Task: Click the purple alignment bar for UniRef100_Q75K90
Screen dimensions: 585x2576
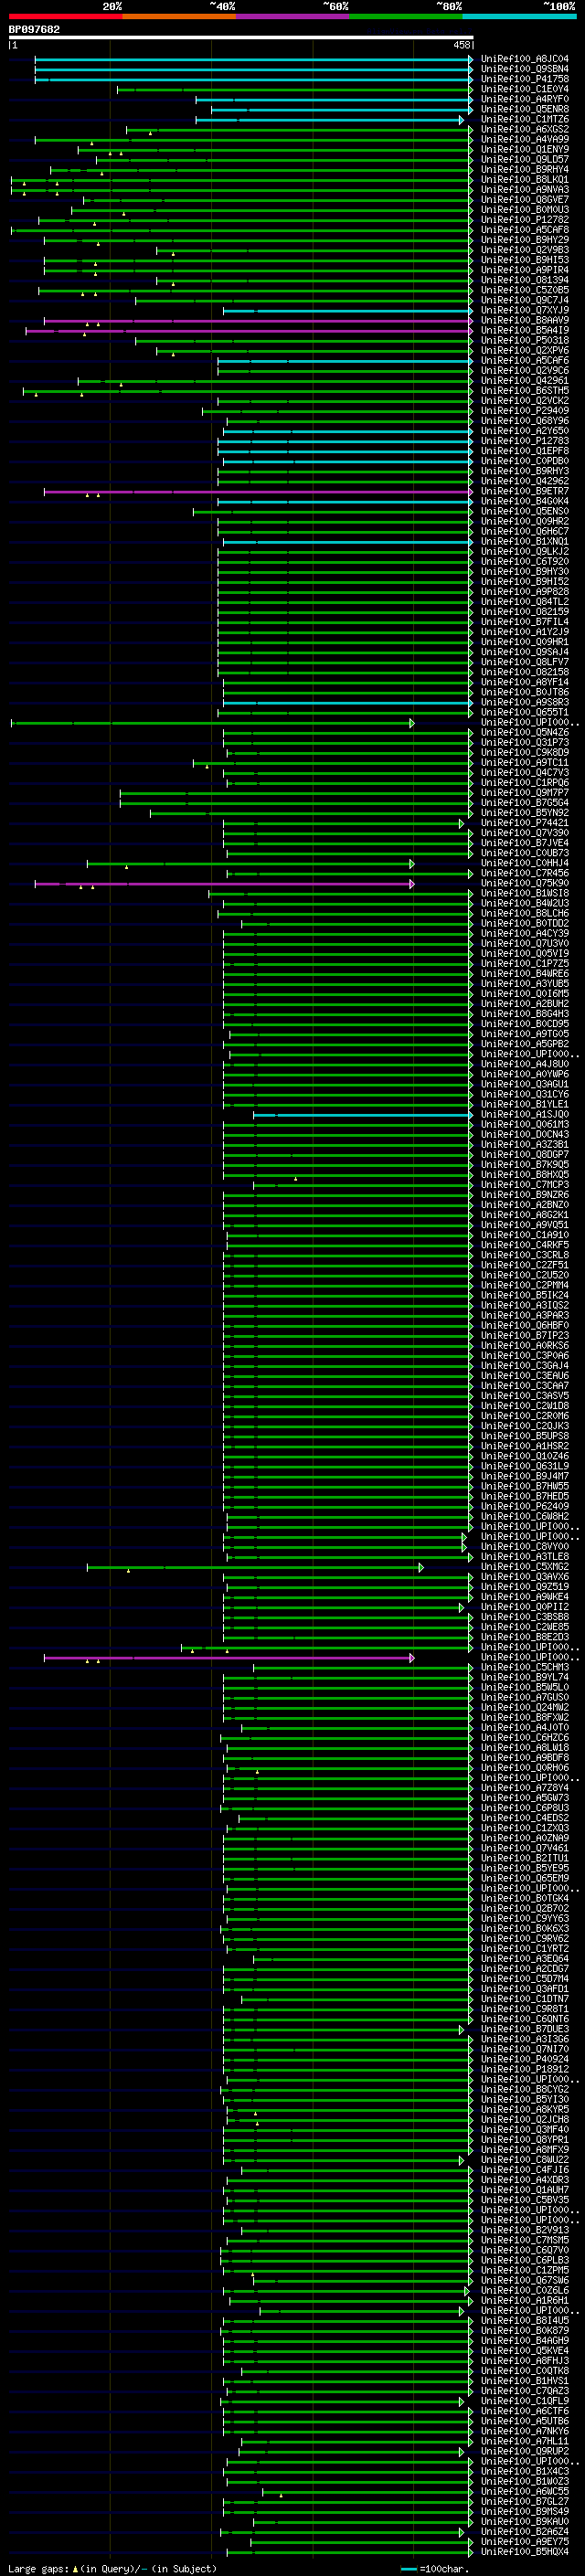Action: click(223, 884)
